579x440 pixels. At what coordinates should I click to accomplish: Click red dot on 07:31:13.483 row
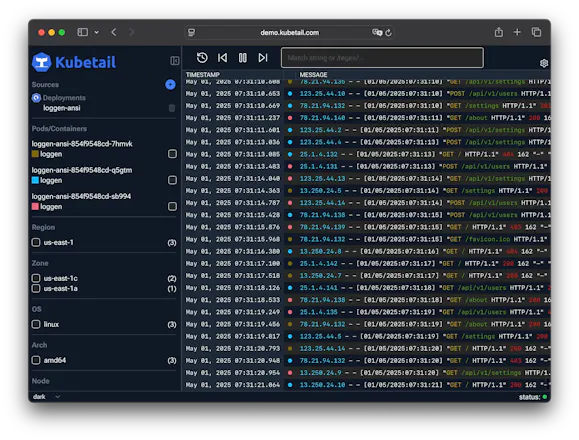point(290,166)
